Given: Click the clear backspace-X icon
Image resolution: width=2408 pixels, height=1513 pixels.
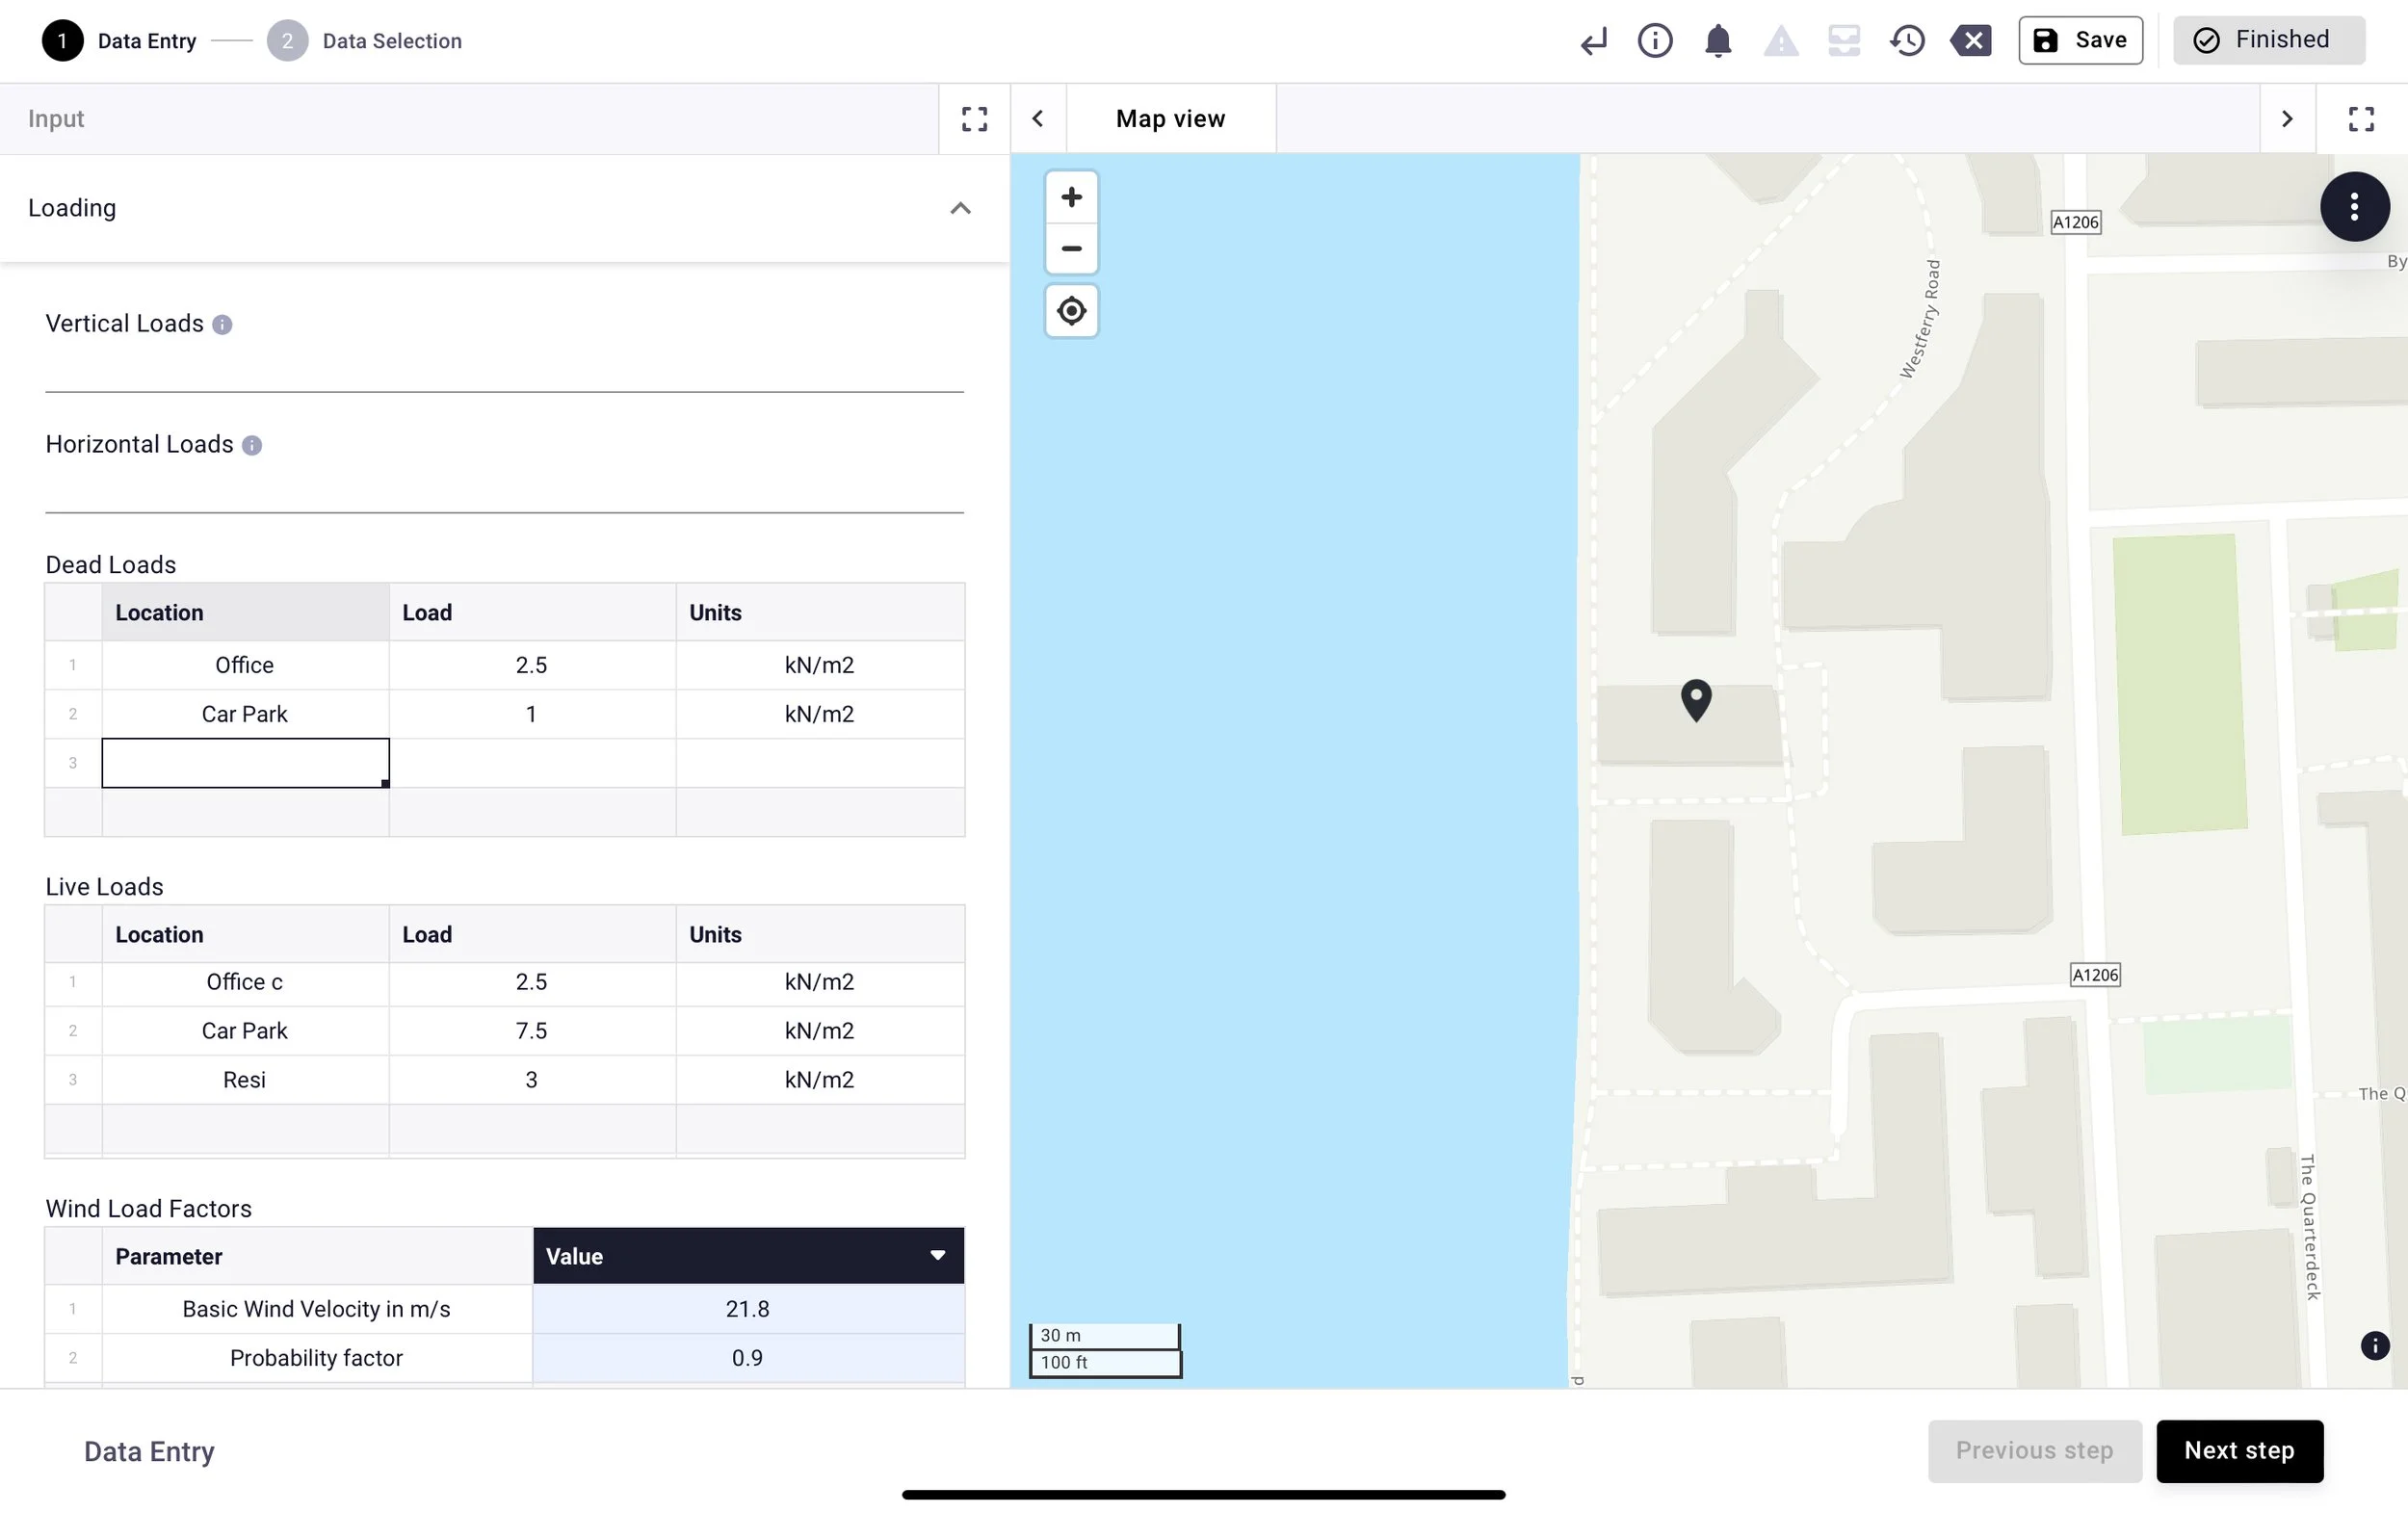Looking at the screenshot, I should tap(1970, 41).
